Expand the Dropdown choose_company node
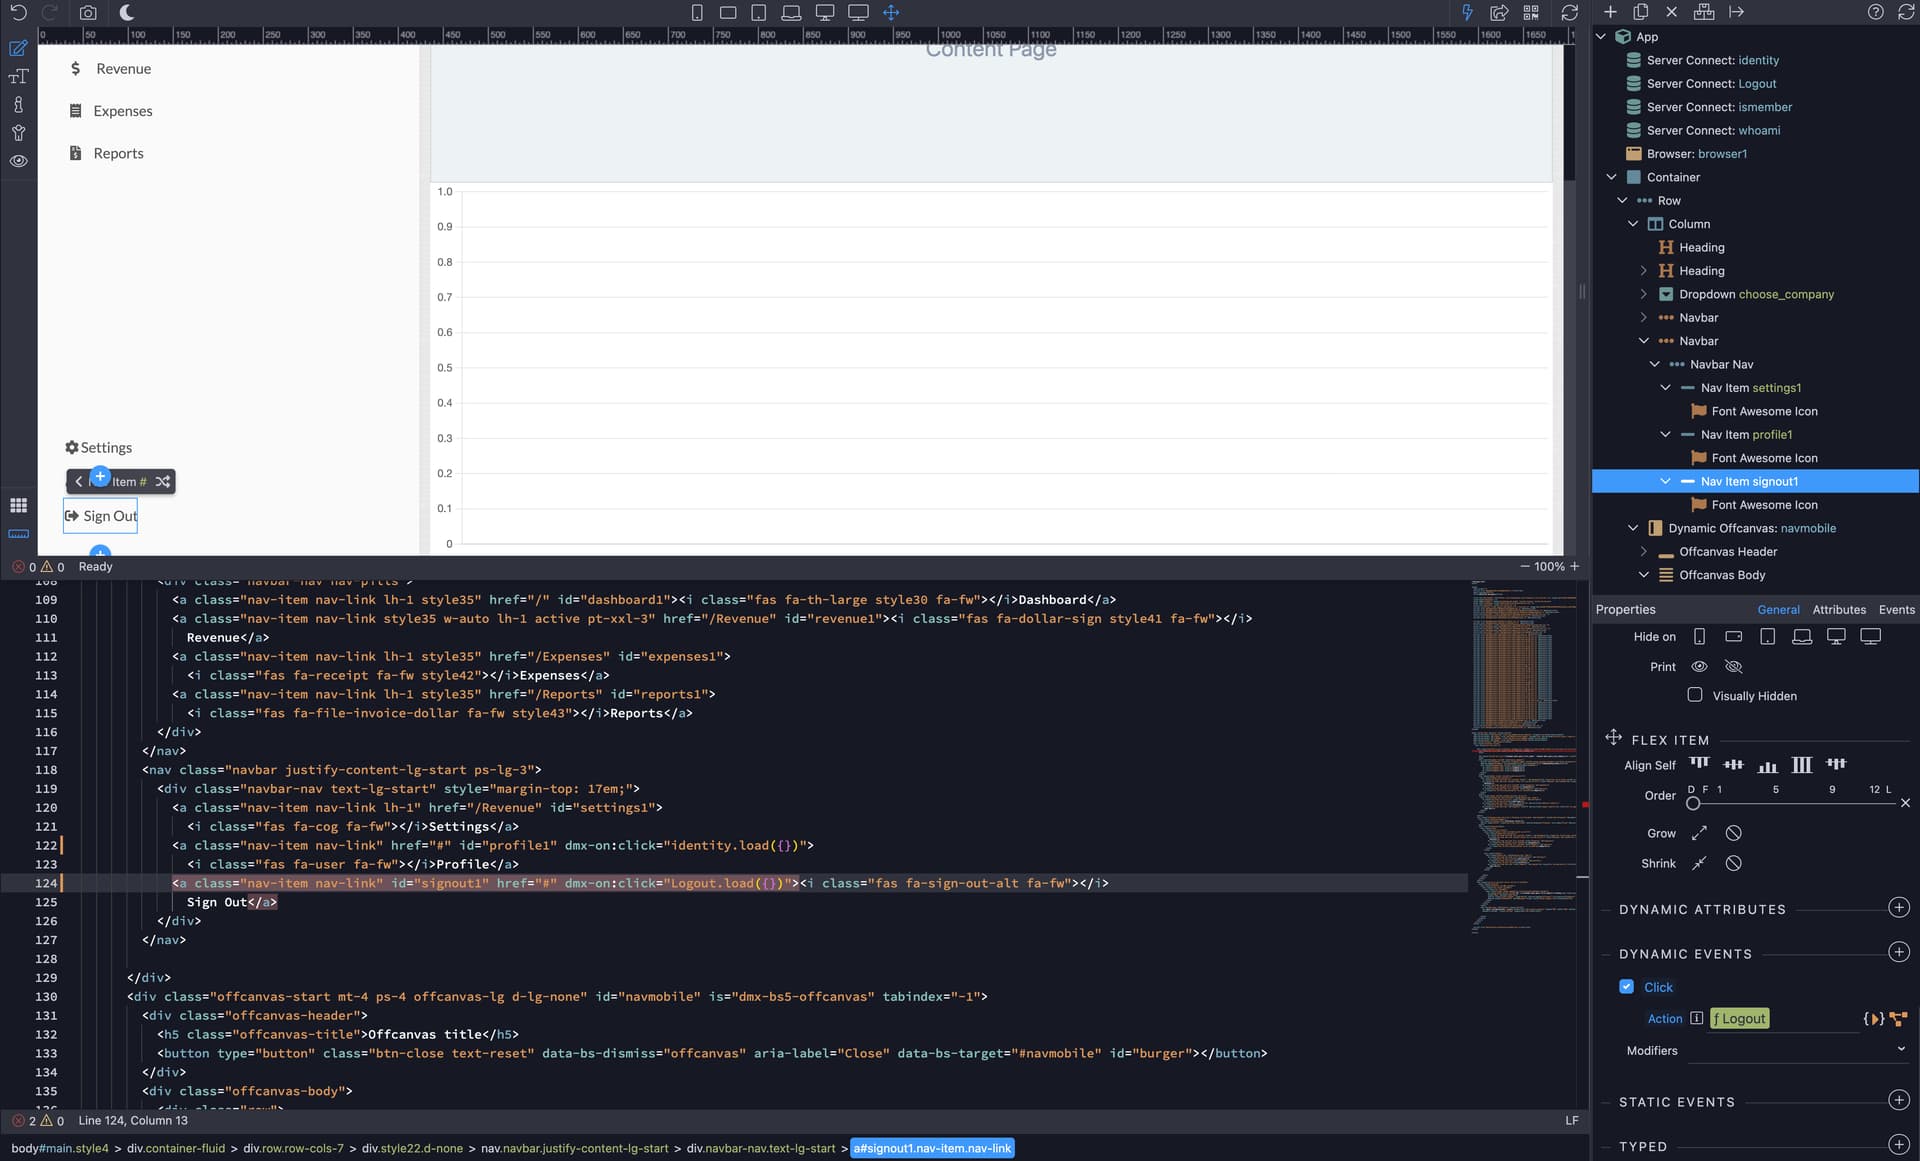Image resolution: width=1920 pixels, height=1161 pixels. [1643, 294]
